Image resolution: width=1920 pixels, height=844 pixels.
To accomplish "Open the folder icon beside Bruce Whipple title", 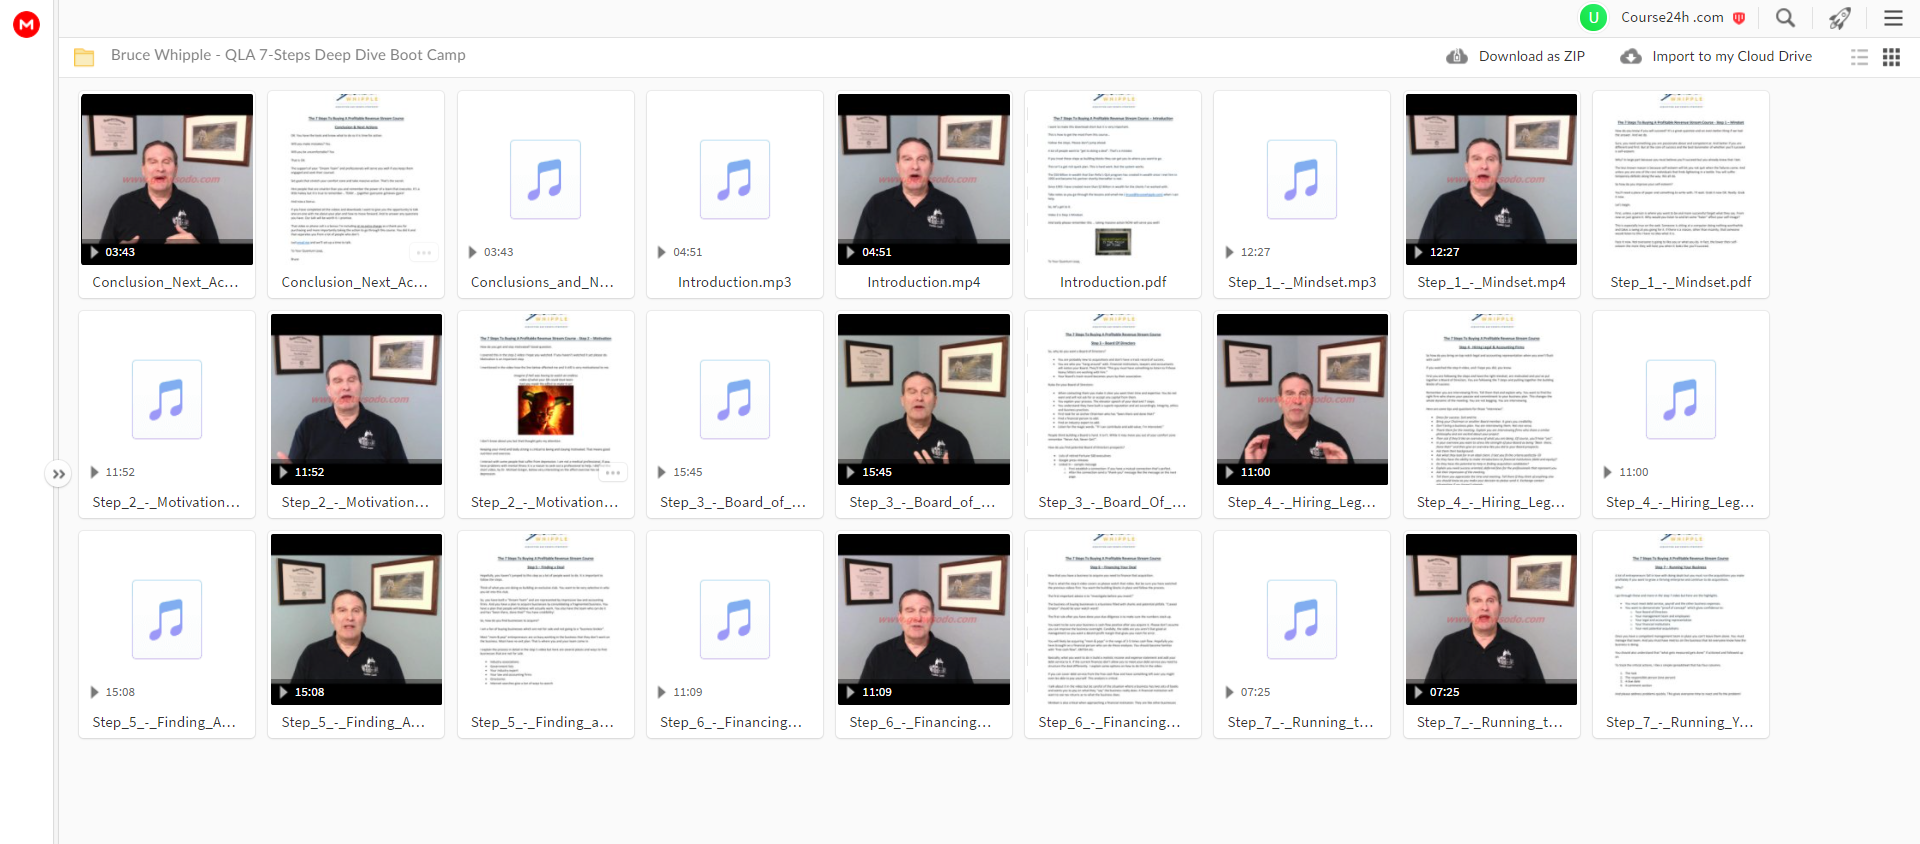I will [x=84, y=57].
